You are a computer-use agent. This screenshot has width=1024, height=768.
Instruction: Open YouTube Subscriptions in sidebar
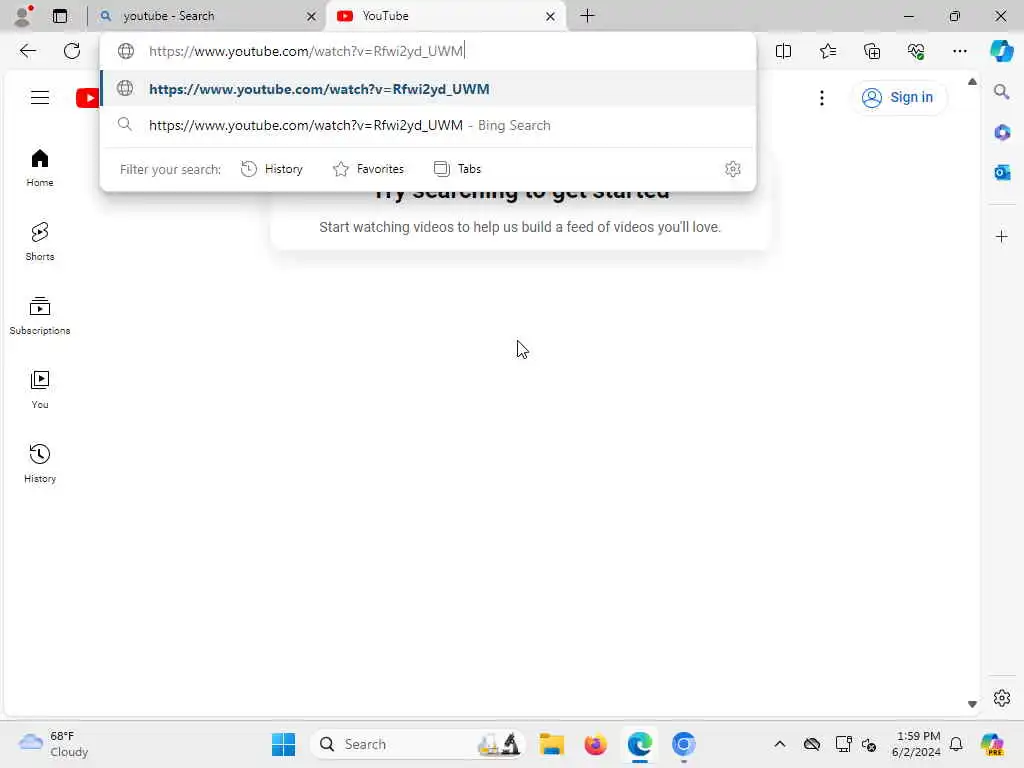40,316
